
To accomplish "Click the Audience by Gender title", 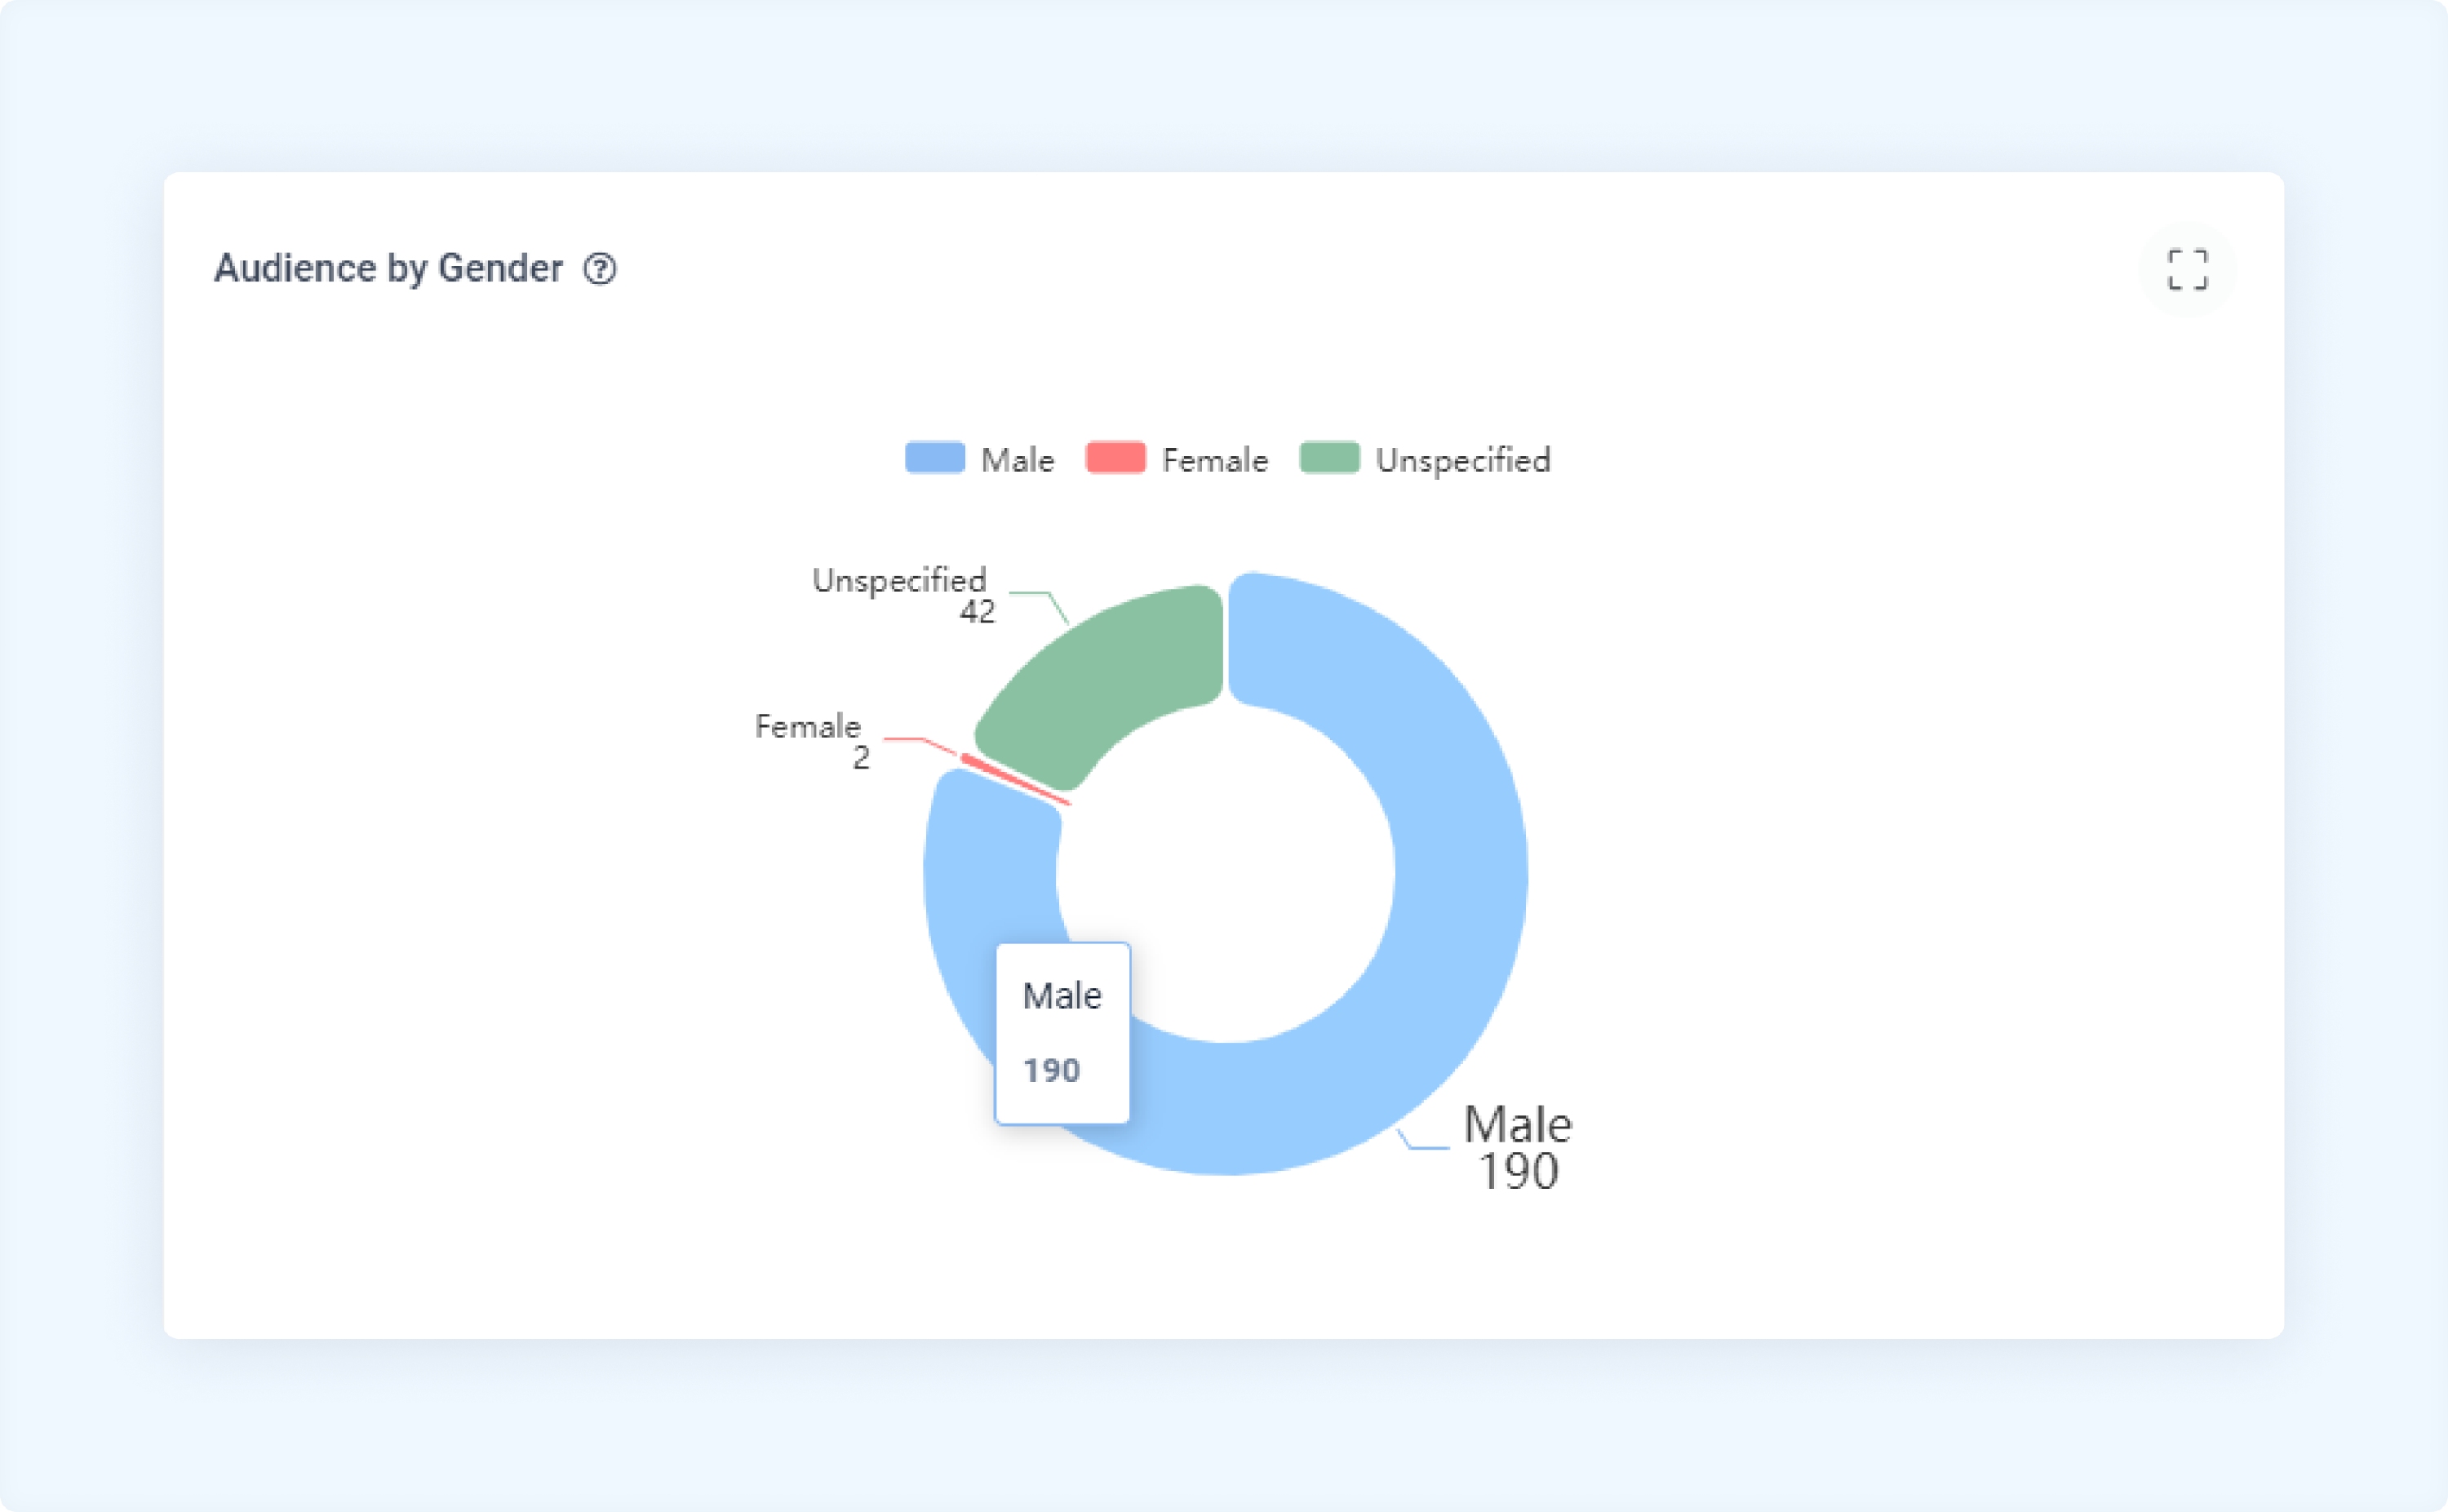I will click(388, 269).
